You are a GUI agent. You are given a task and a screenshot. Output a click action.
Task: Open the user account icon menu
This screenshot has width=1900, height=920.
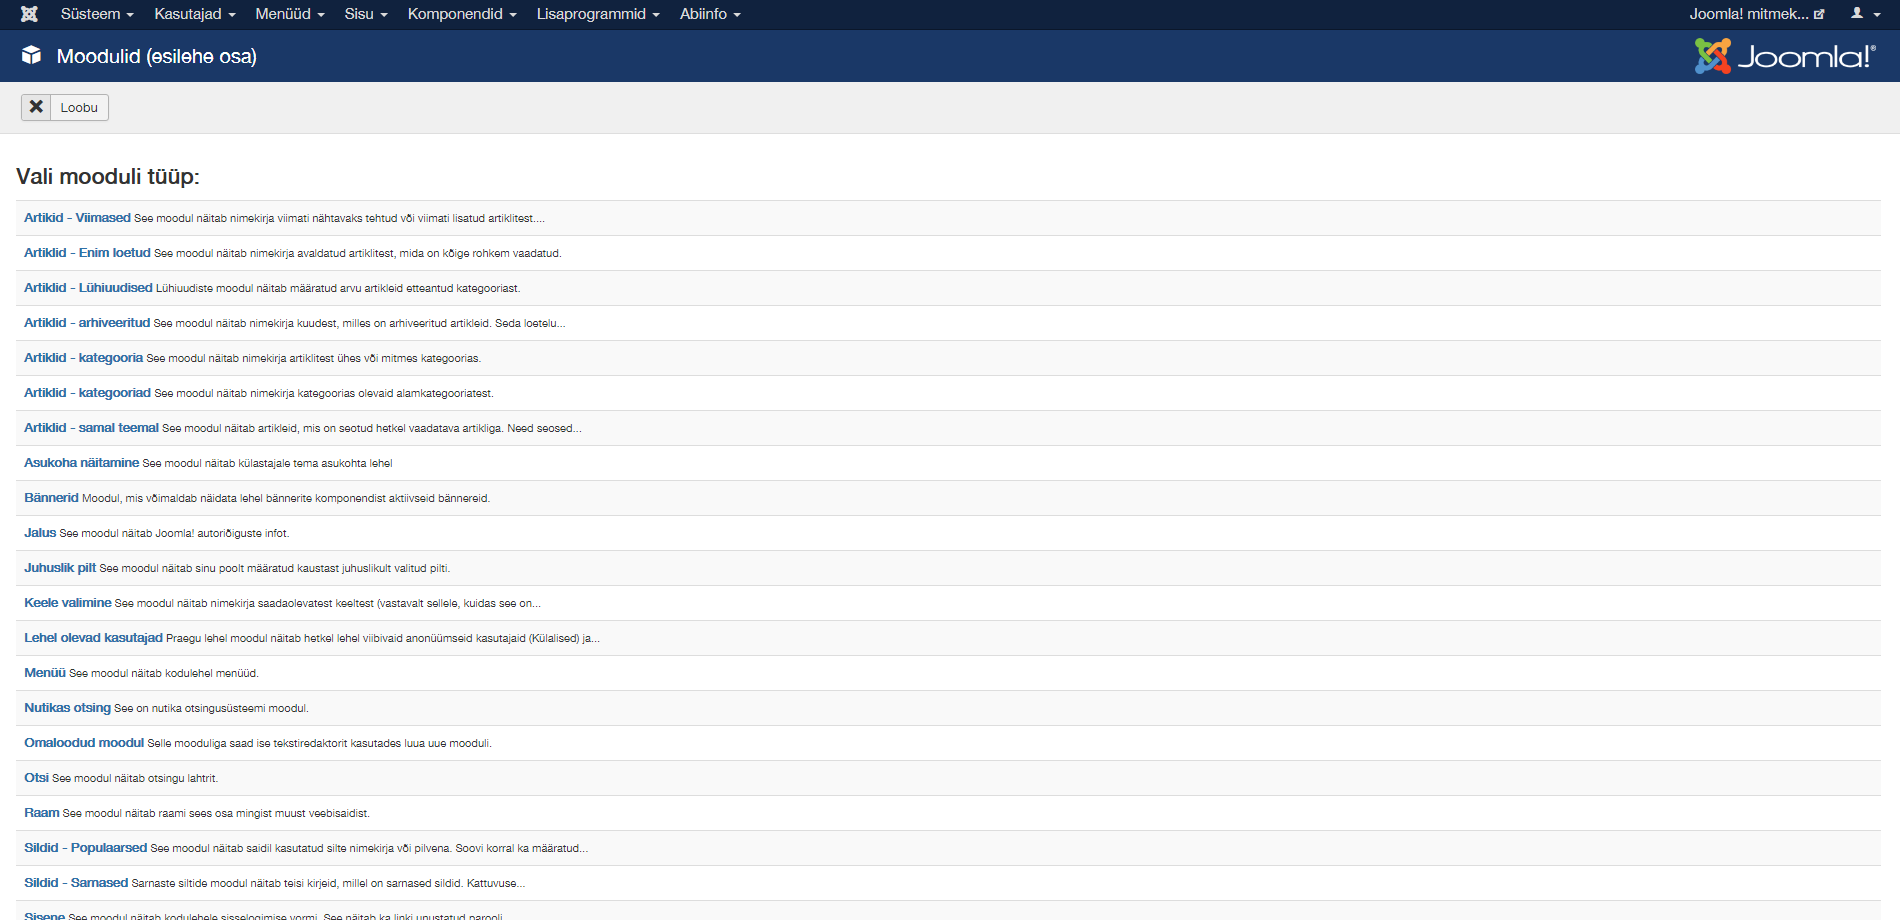coord(1863,14)
